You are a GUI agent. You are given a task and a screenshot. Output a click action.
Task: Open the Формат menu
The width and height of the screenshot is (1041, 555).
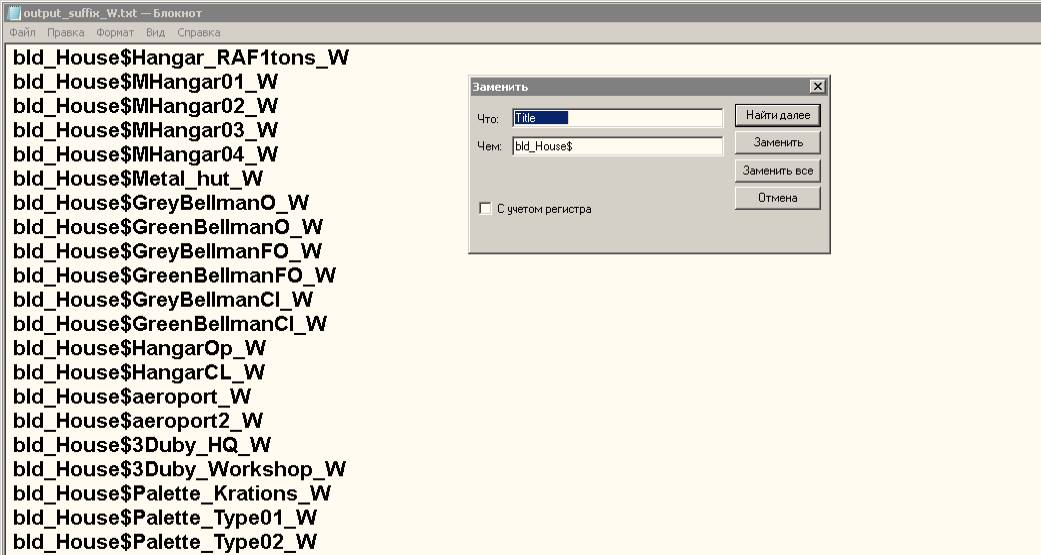[115, 33]
